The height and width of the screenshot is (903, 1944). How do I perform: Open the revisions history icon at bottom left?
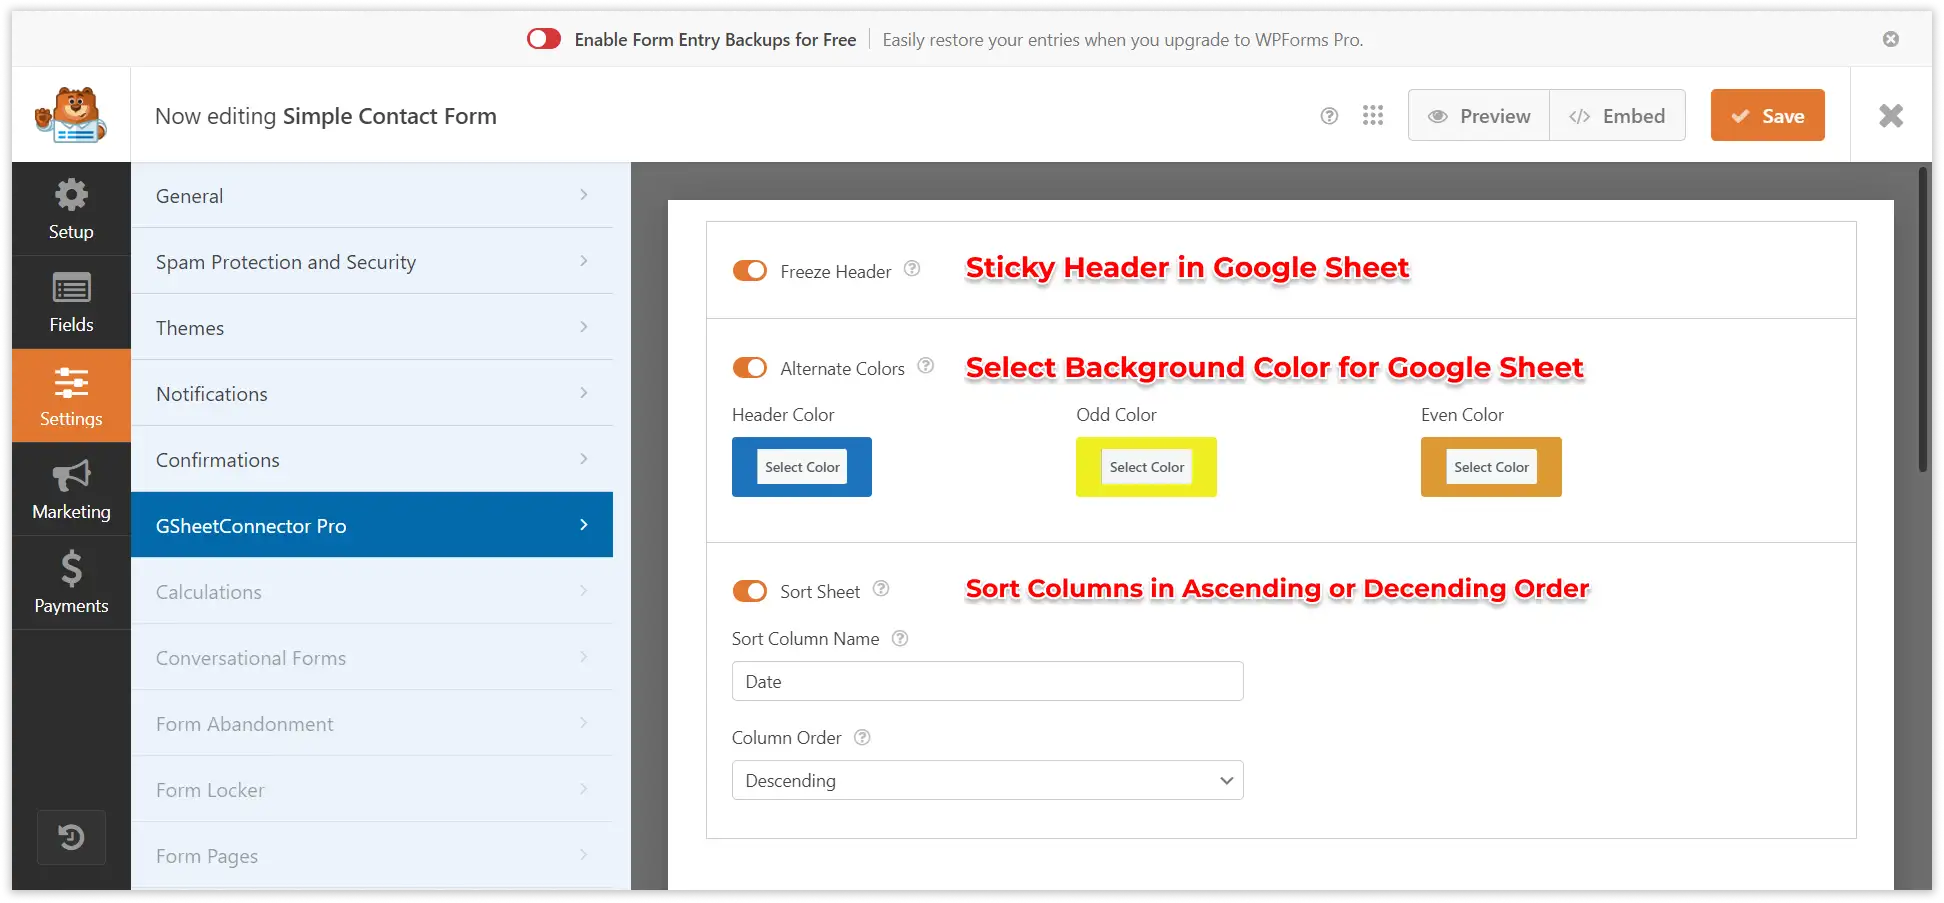[x=70, y=837]
